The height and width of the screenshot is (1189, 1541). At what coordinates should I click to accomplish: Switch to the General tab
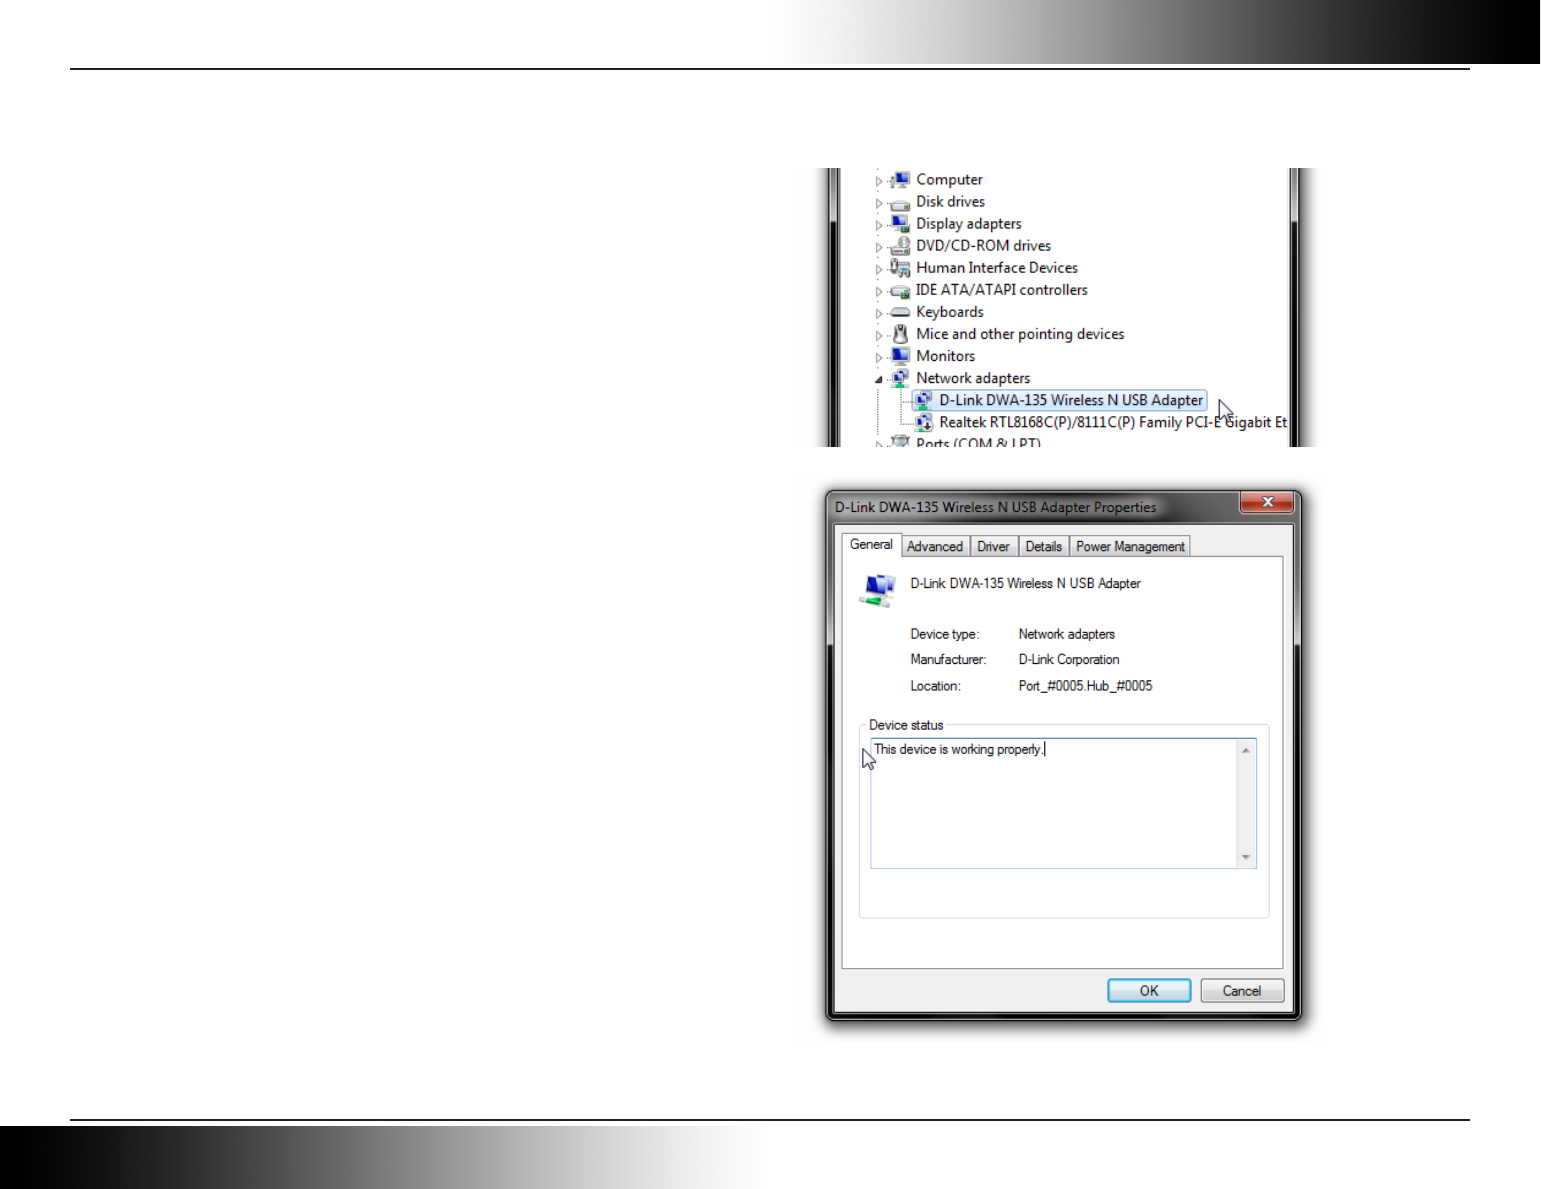coord(871,545)
